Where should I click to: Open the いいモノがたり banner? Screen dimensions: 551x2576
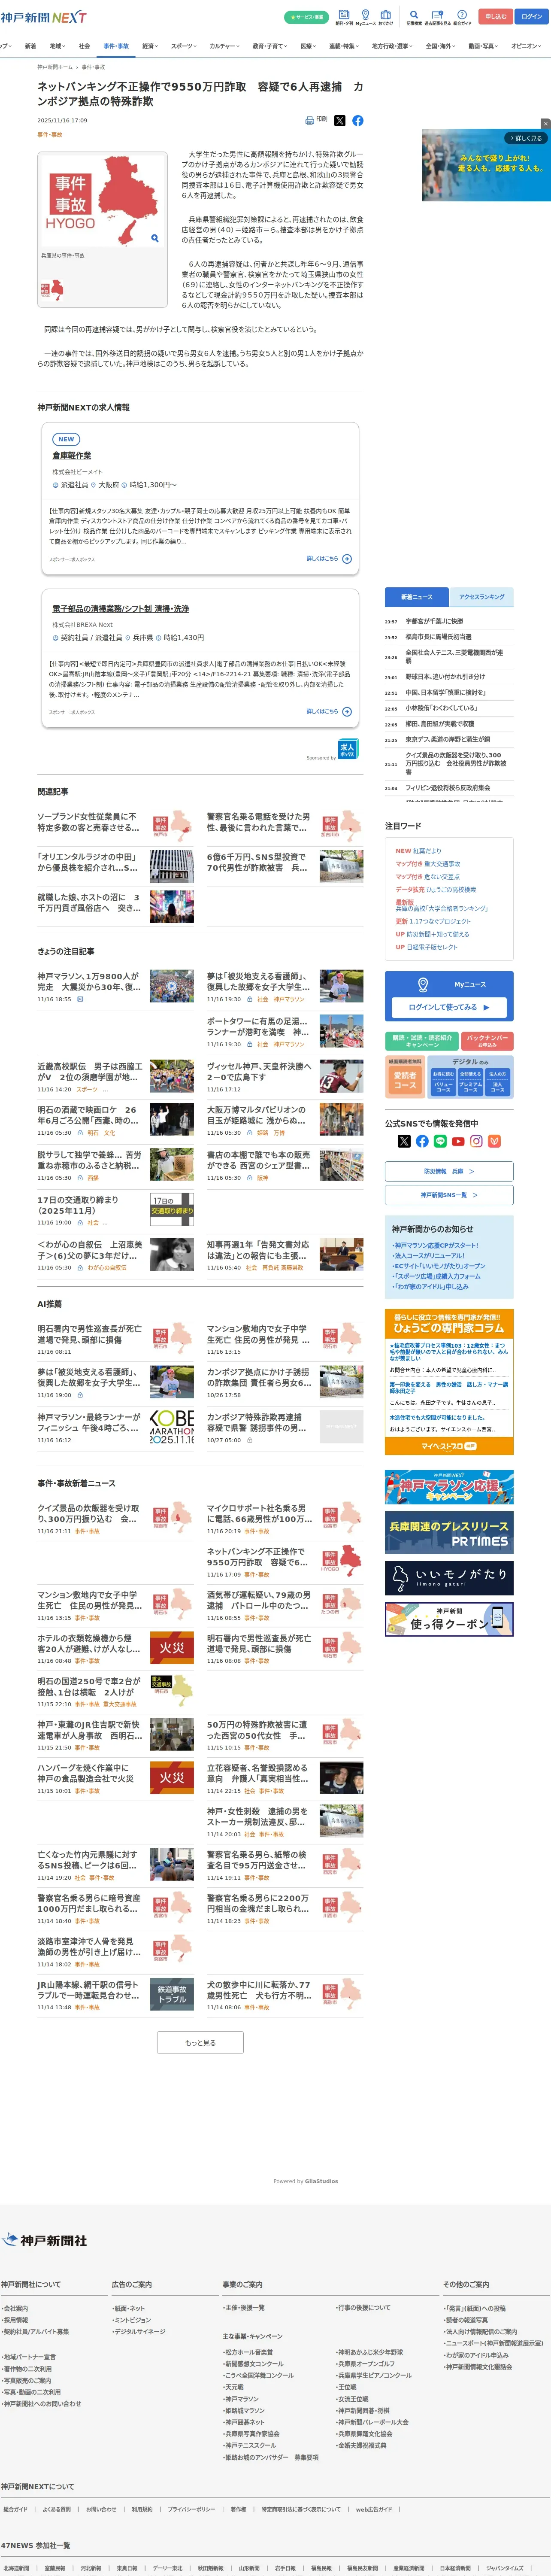point(449,1578)
